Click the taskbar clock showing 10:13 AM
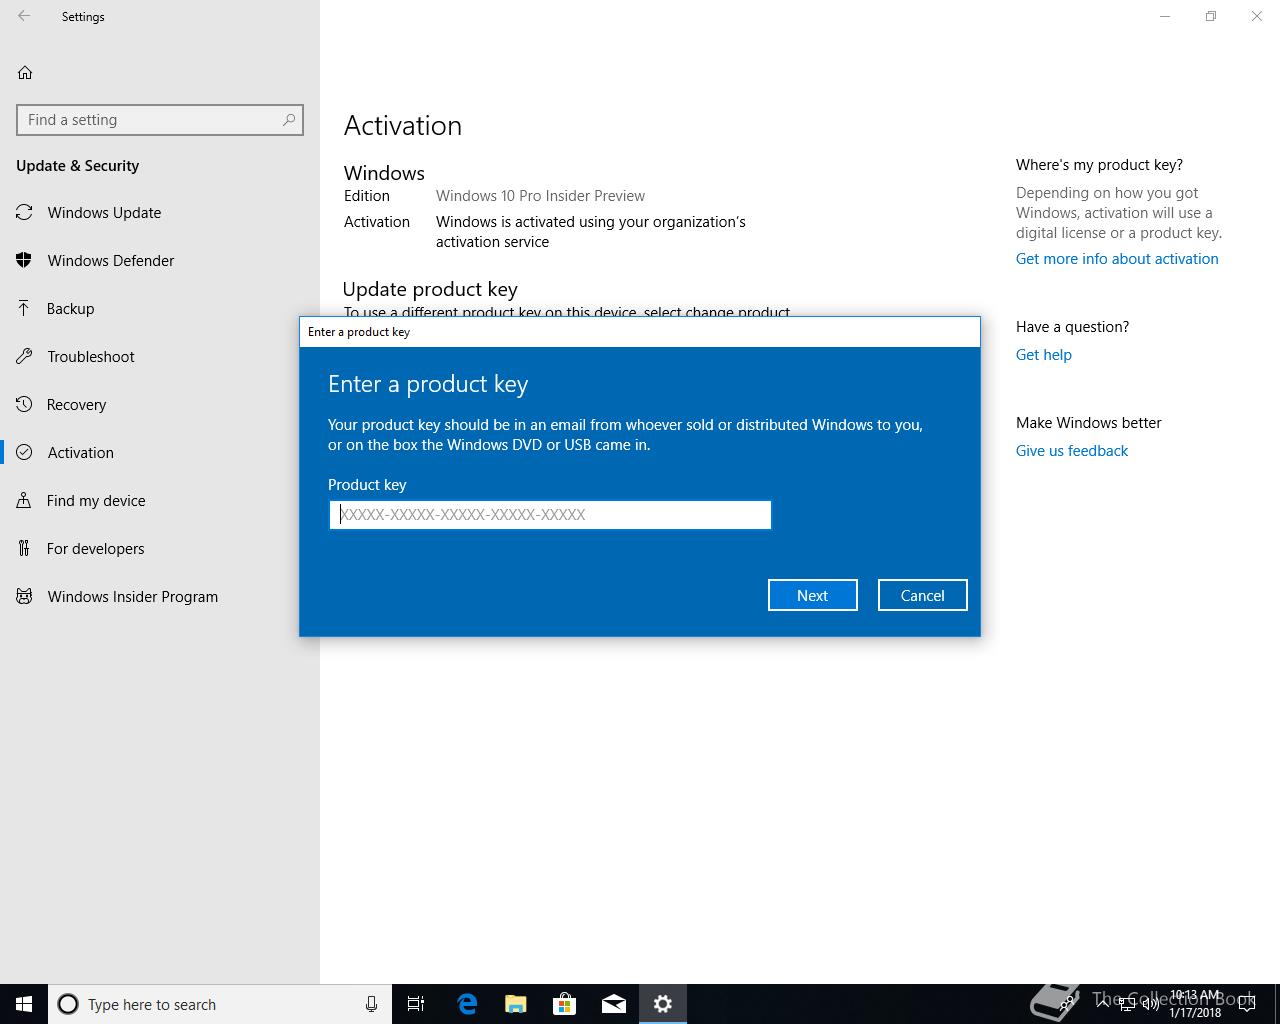Screen dimensions: 1280x1024 [x=1194, y=1004]
